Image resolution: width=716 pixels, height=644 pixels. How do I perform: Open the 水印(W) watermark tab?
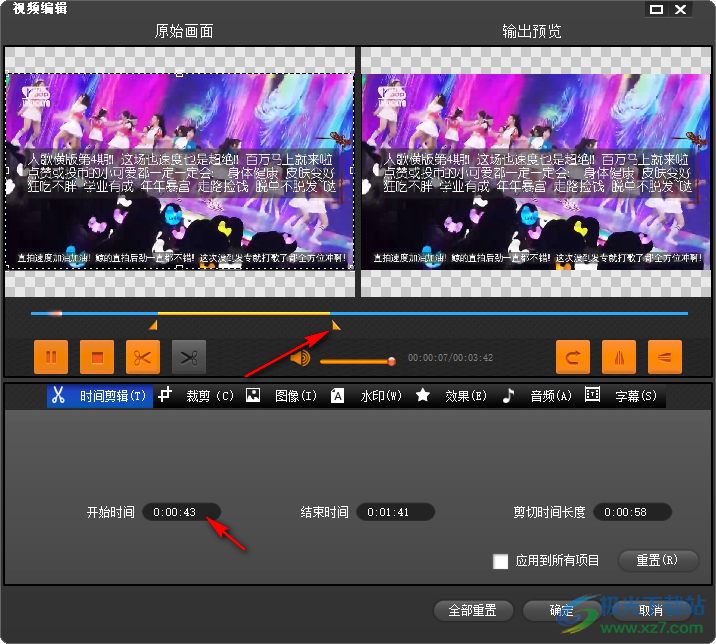(366, 396)
